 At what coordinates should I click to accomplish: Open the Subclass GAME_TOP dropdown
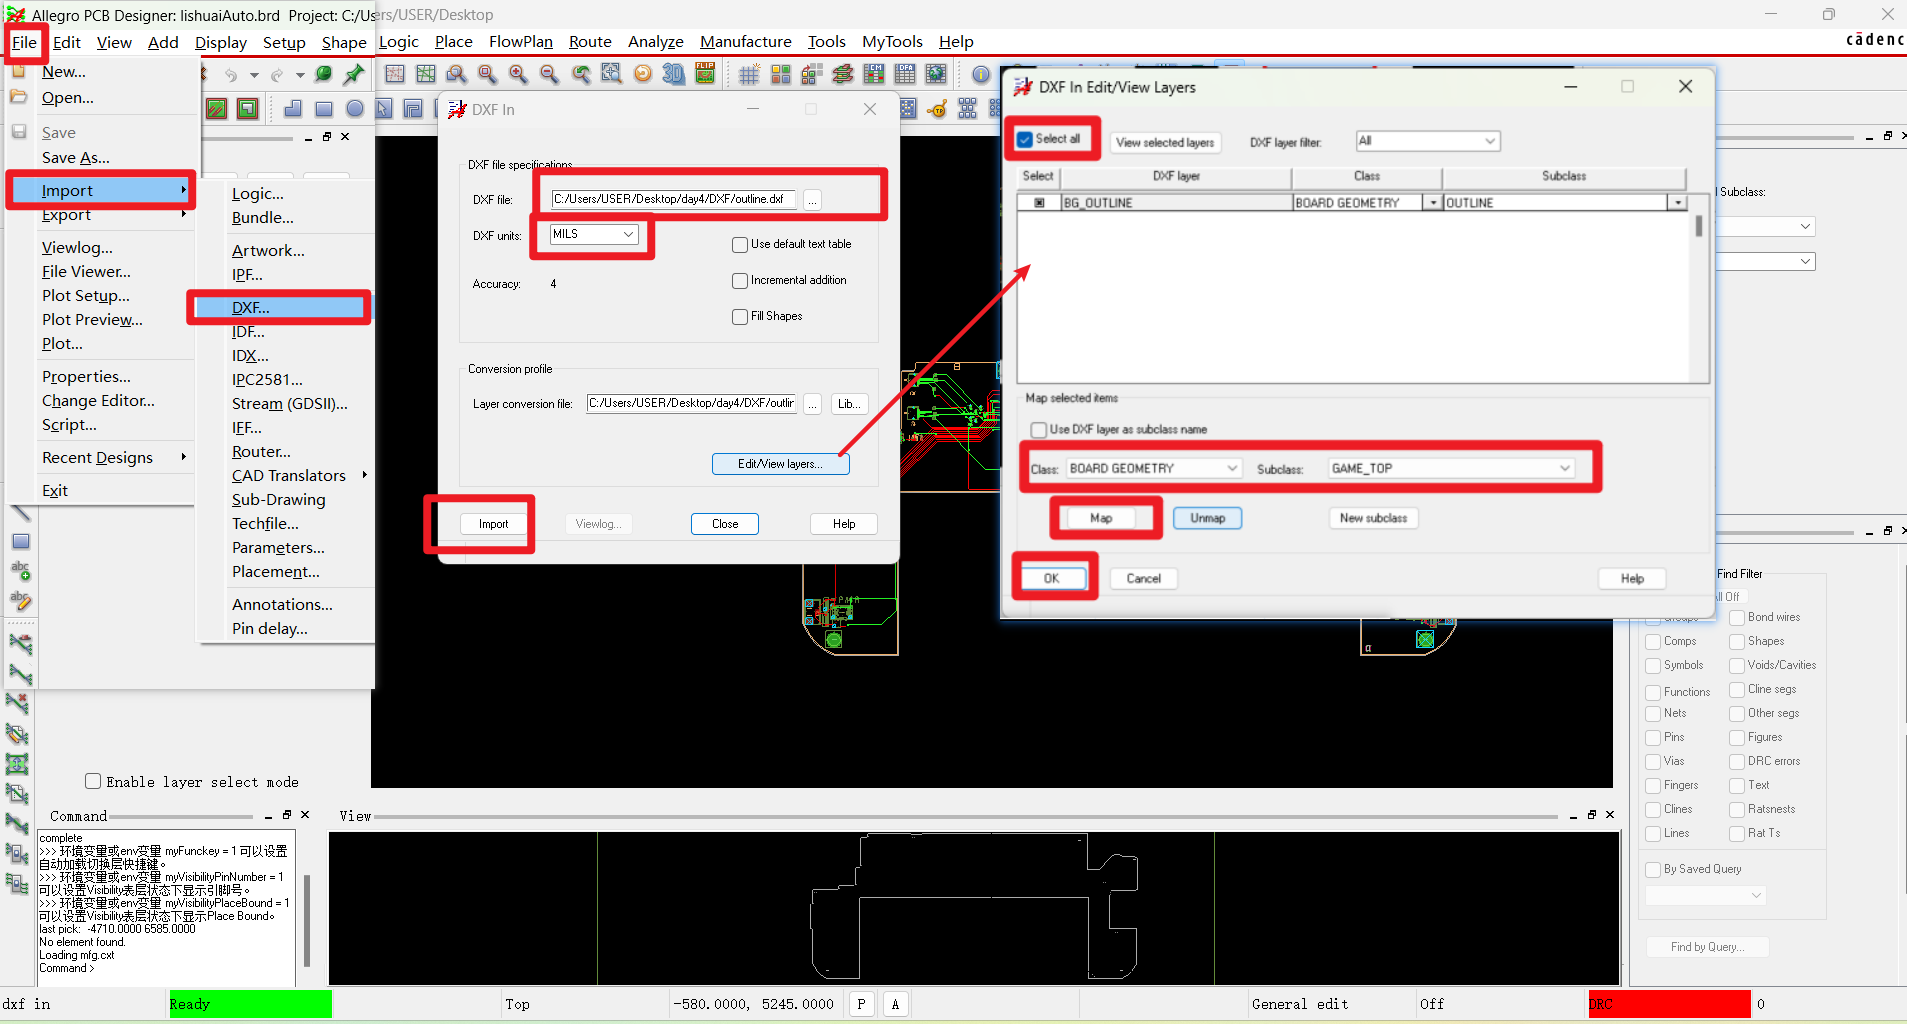click(1450, 468)
